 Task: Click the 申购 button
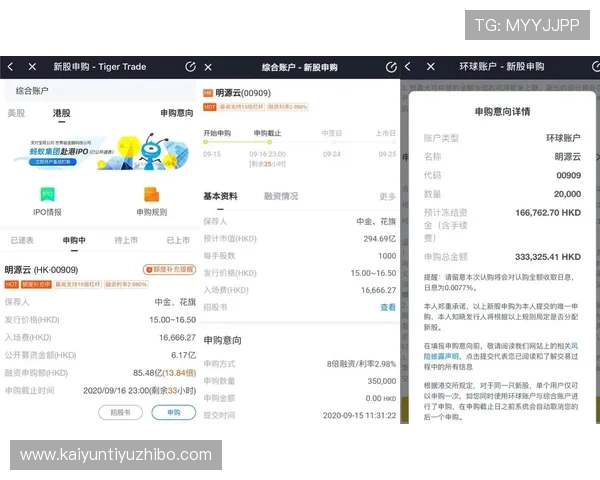[x=174, y=413]
